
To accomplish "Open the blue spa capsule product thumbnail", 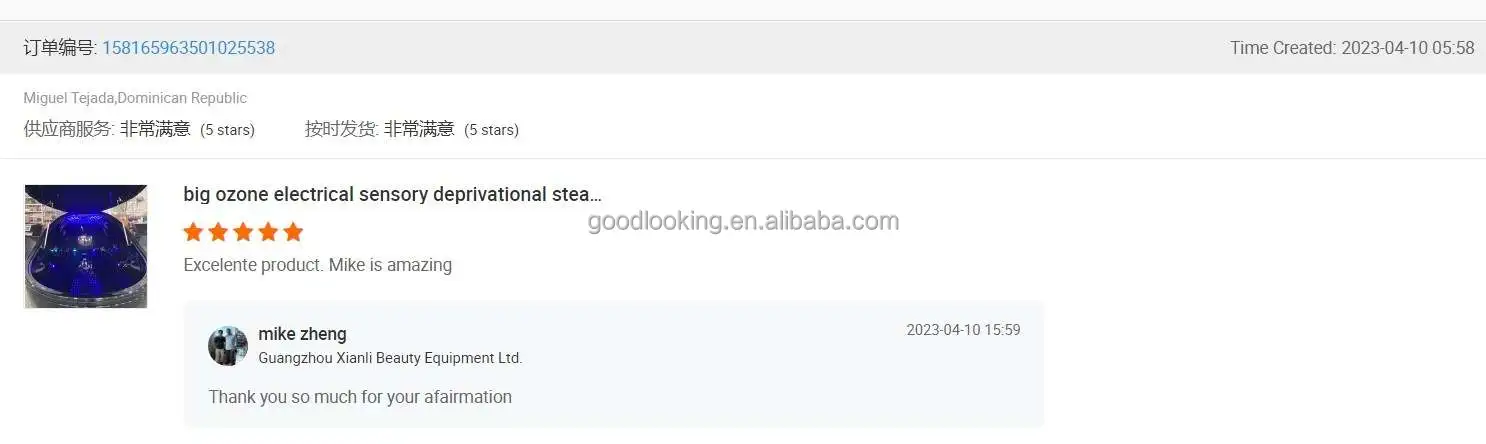I will (x=86, y=246).
